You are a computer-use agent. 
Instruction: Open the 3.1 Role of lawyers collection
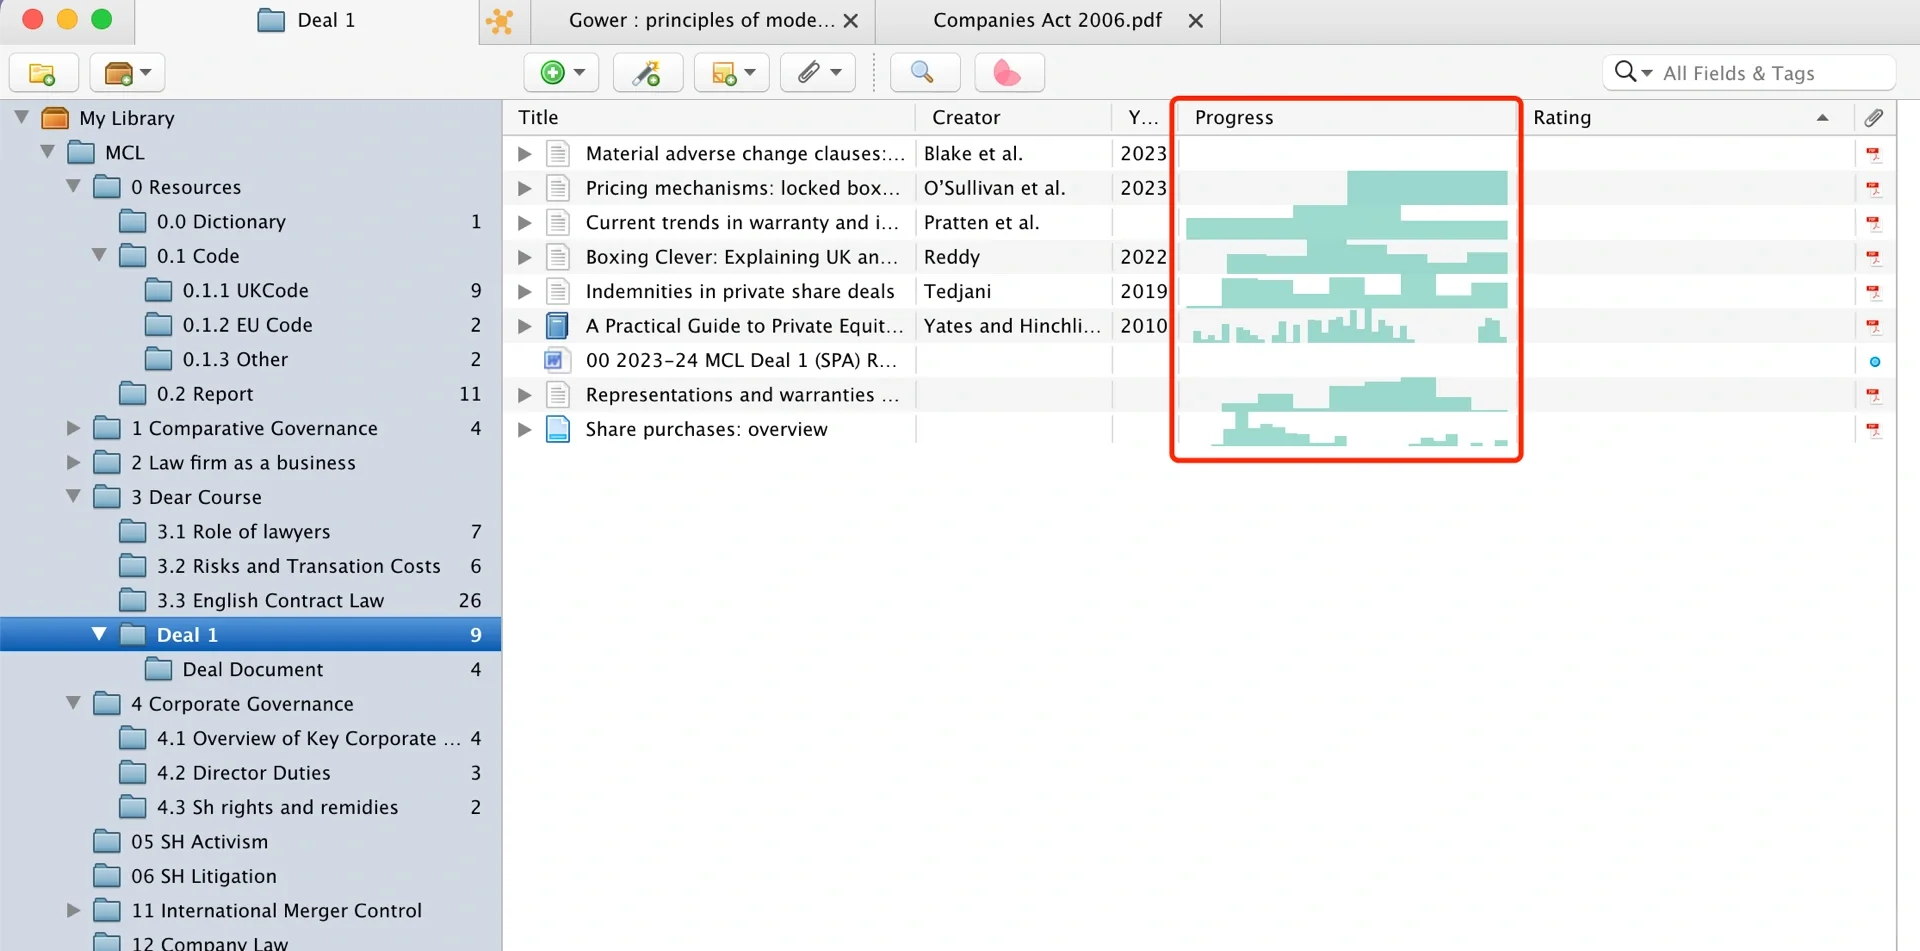[250, 531]
